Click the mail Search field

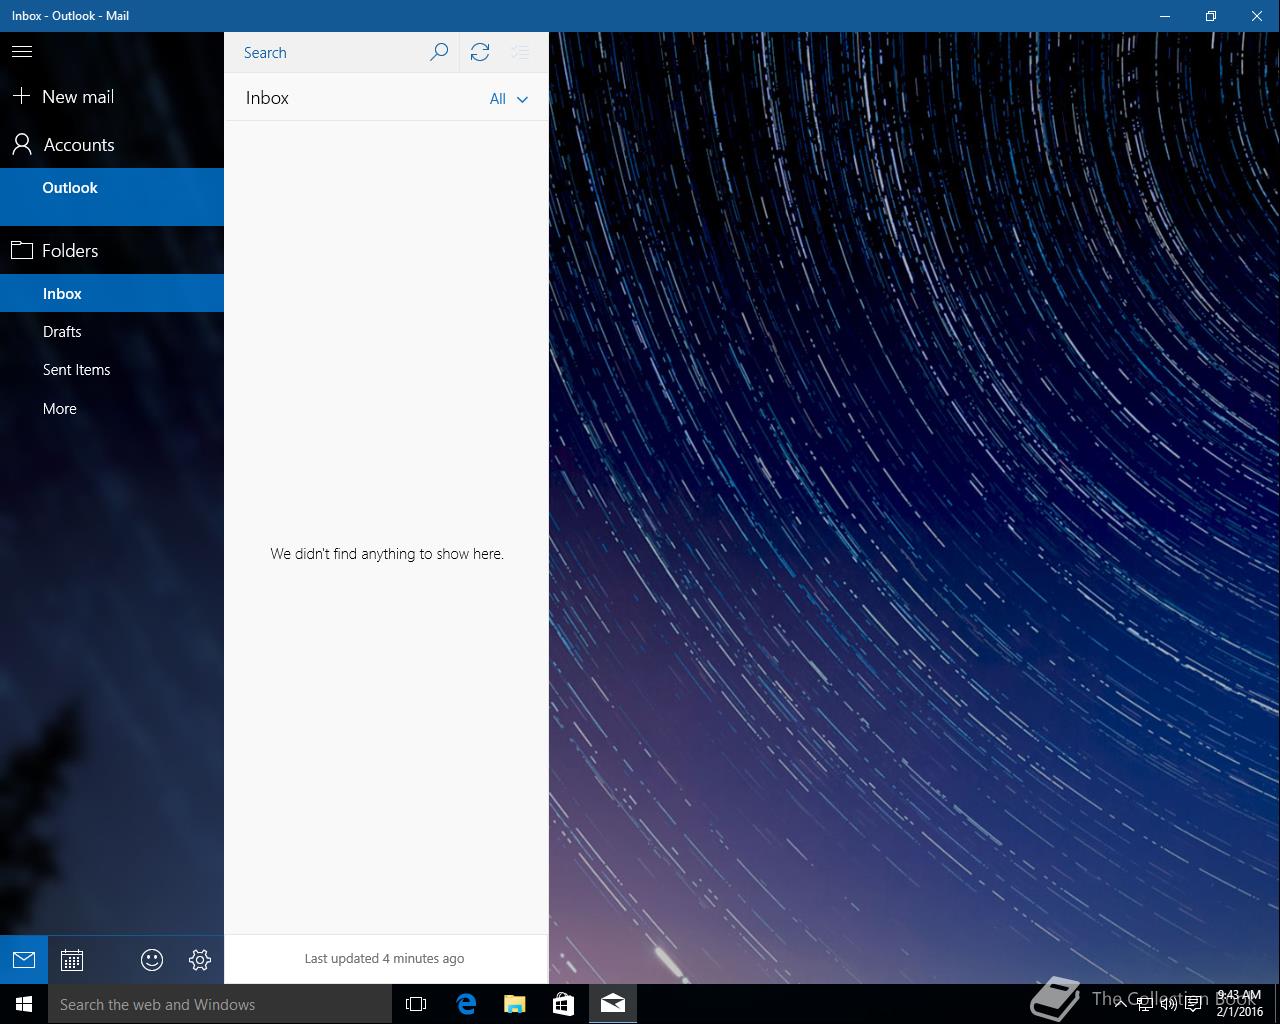click(x=330, y=53)
